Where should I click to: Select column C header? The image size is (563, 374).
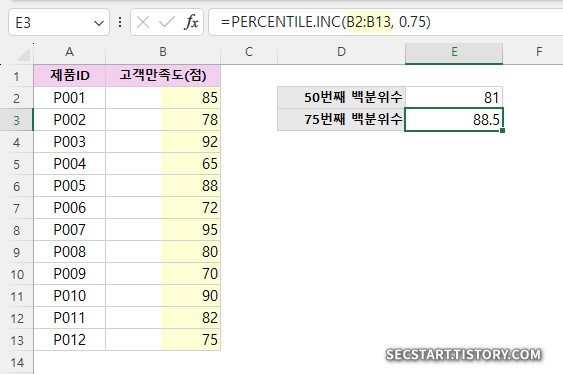(249, 52)
